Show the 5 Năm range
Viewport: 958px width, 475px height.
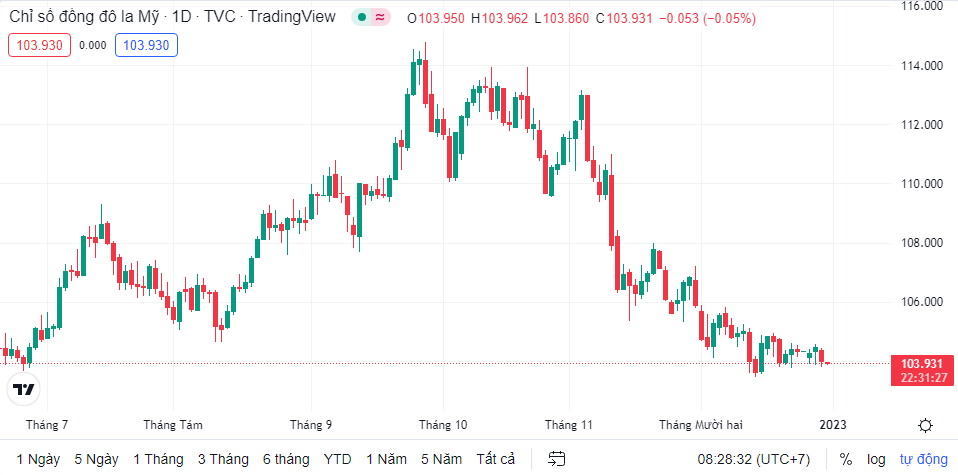441,459
